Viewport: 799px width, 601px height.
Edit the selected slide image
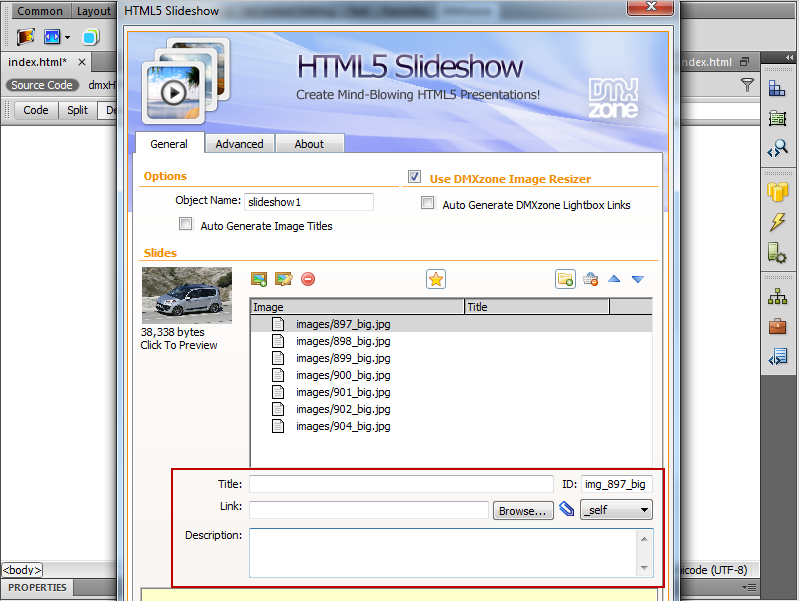click(283, 279)
